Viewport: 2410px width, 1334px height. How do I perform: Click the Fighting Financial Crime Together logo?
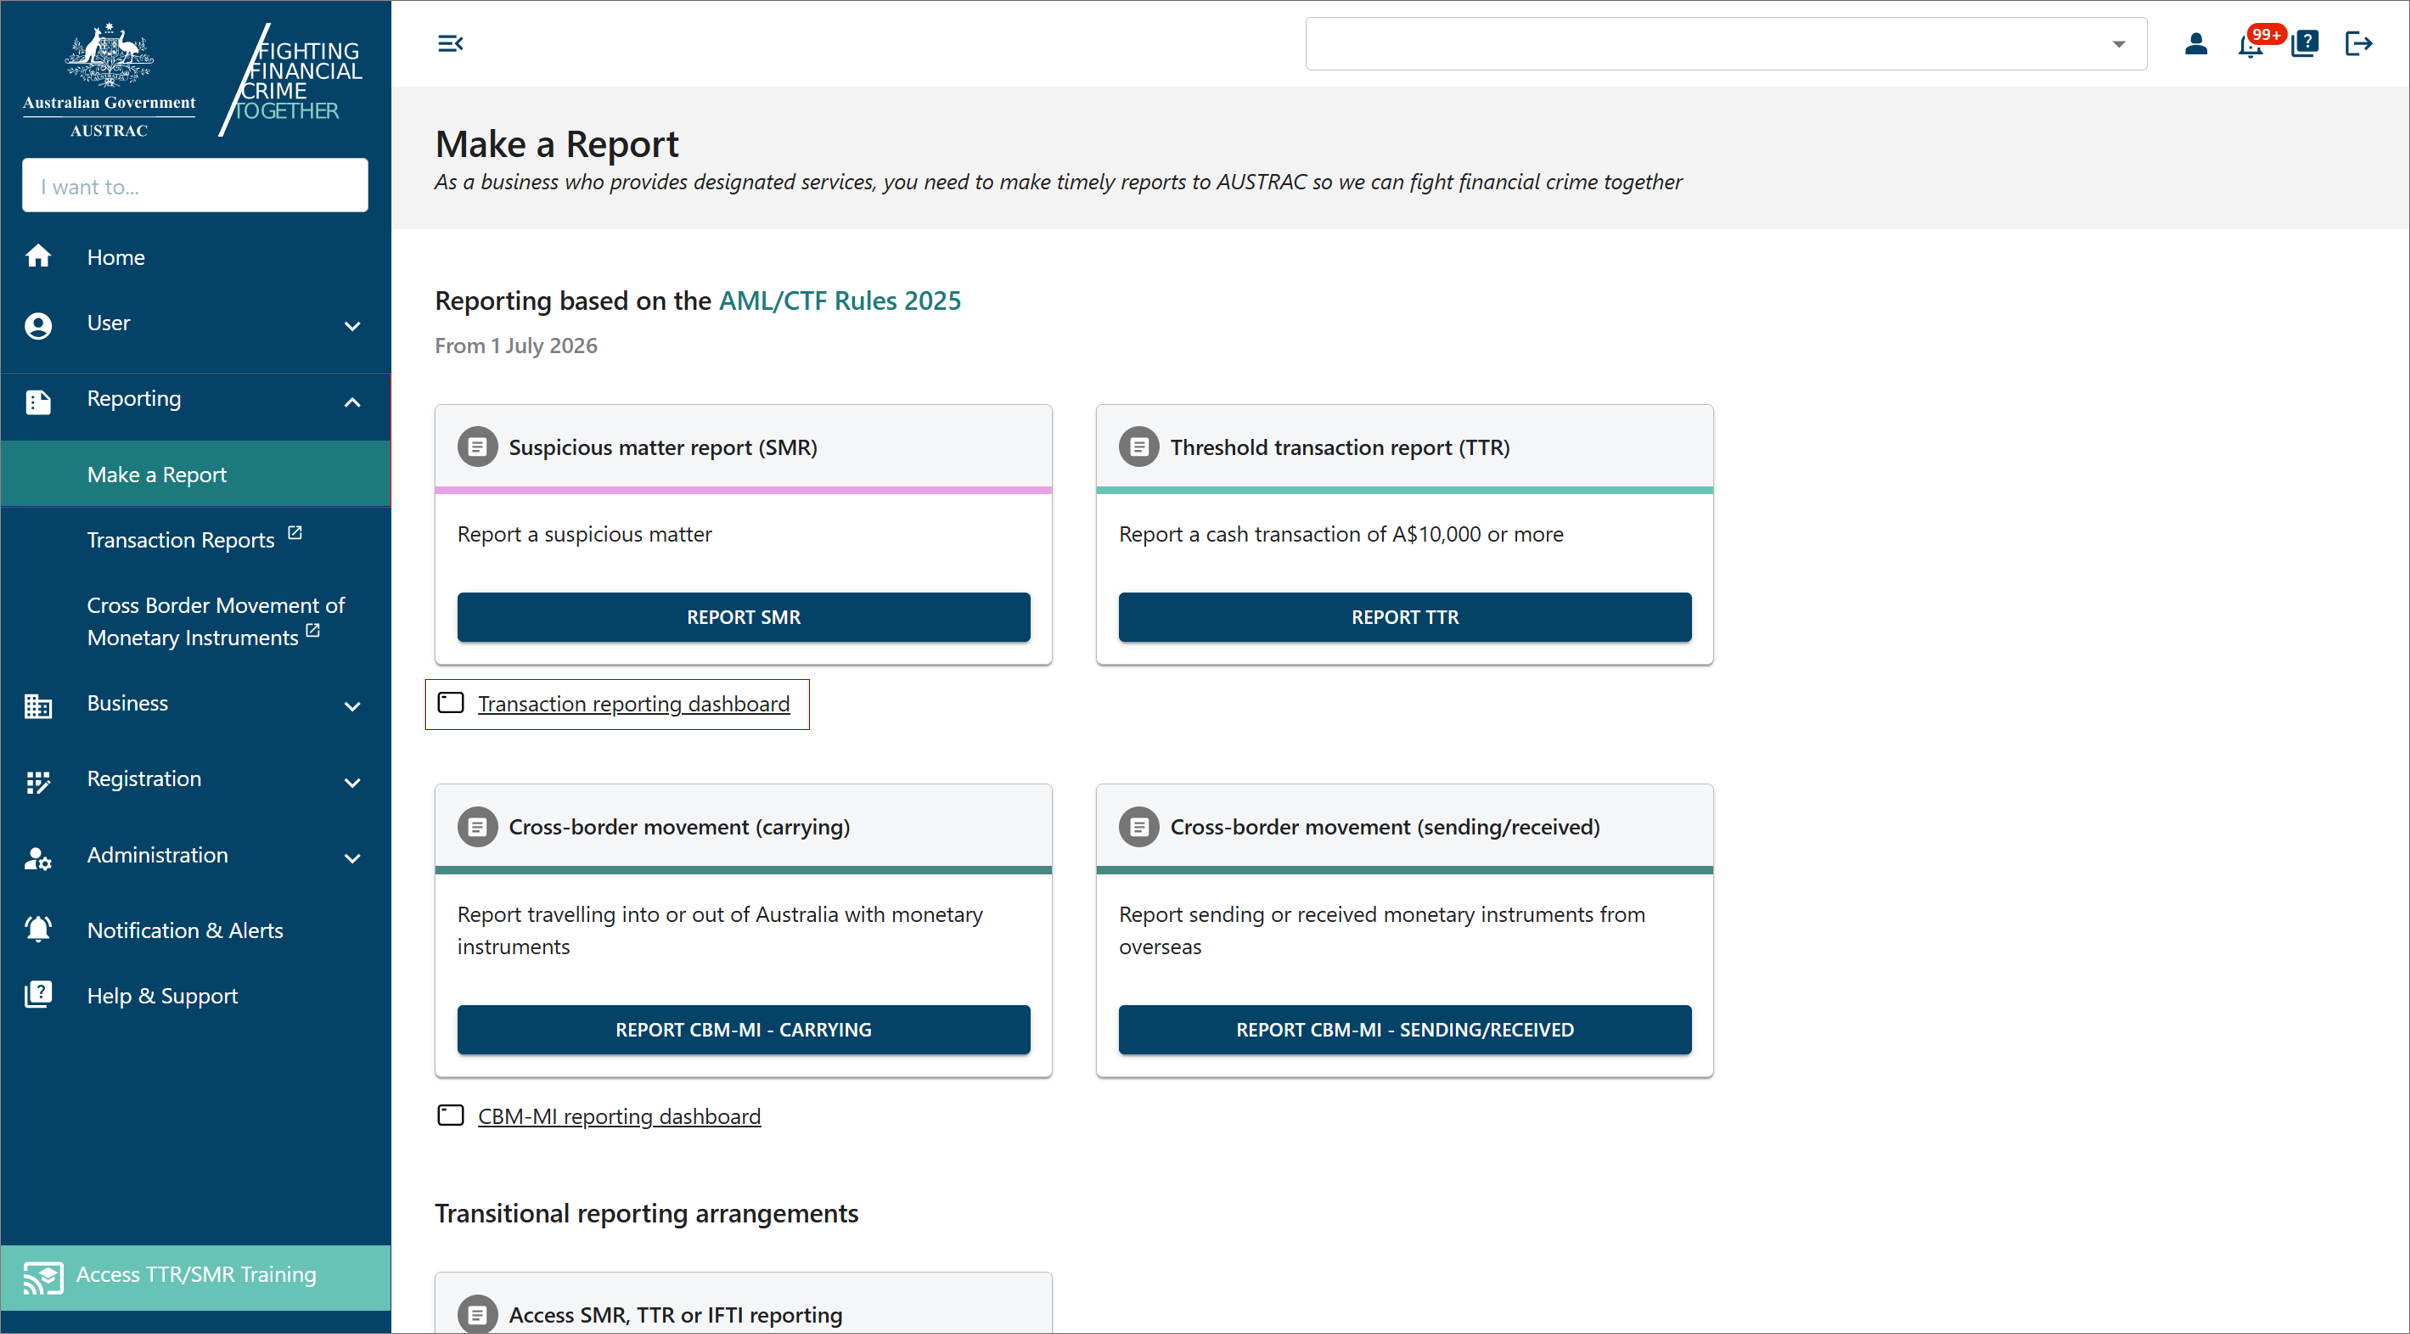pyautogui.click(x=291, y=79)
